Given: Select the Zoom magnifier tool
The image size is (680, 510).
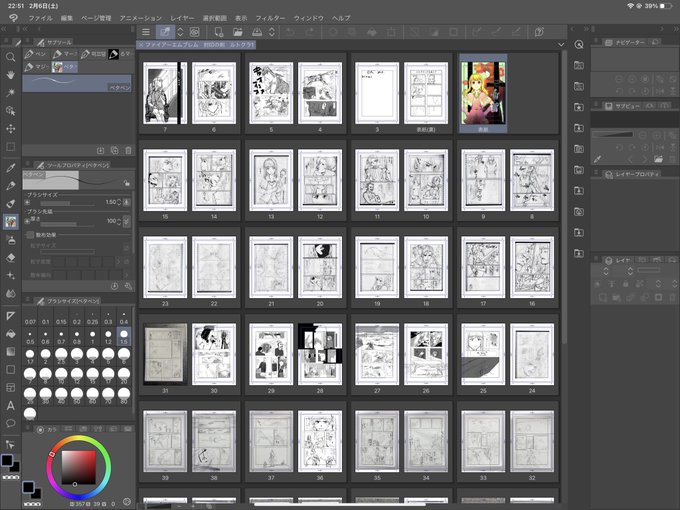Looking at the screenshot, I should [x=10, y=57].
